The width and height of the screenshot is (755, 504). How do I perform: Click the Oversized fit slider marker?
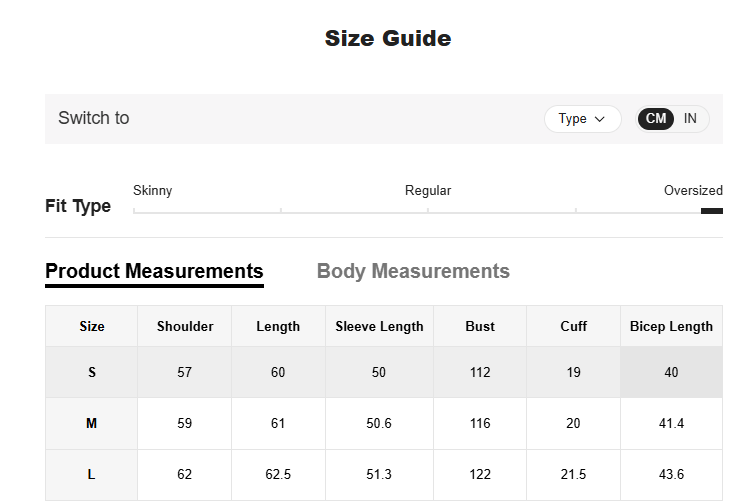[711, 211]
